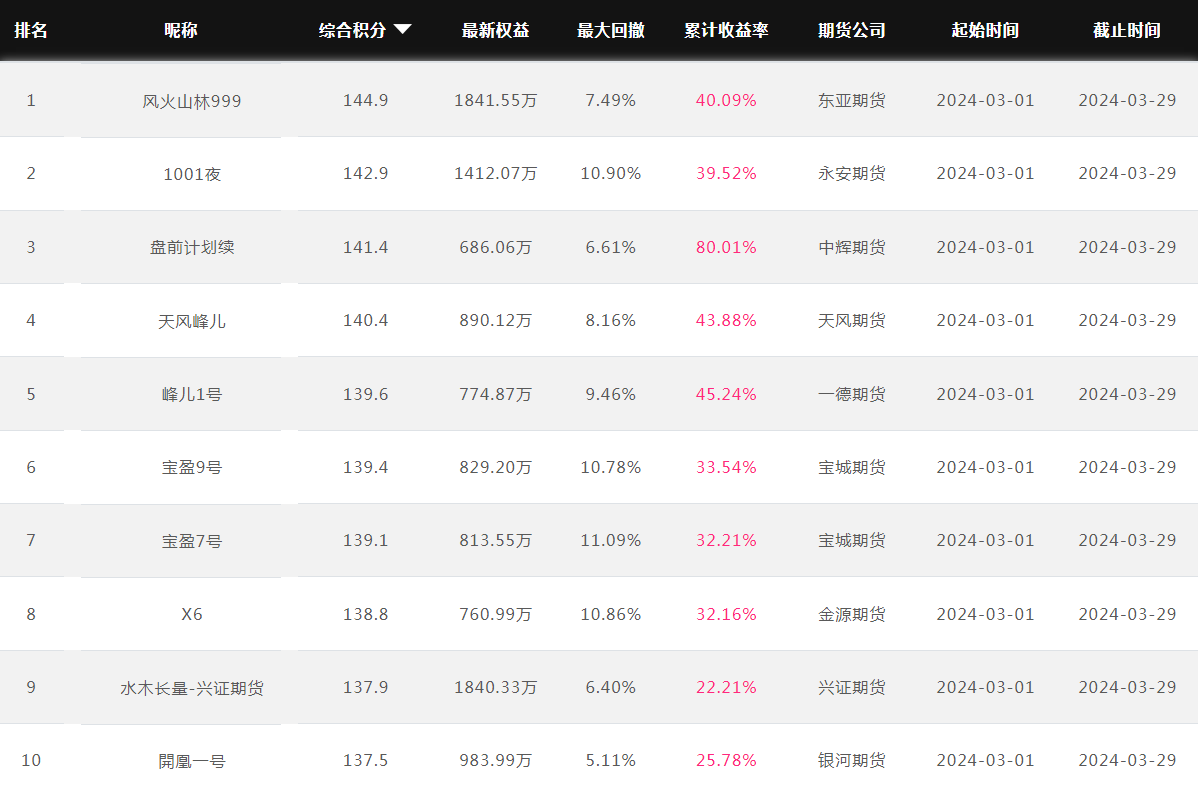Viewport: 1198px width, 794px height.
Task: Select return rate 39.52%
Action: pos(726,173)
